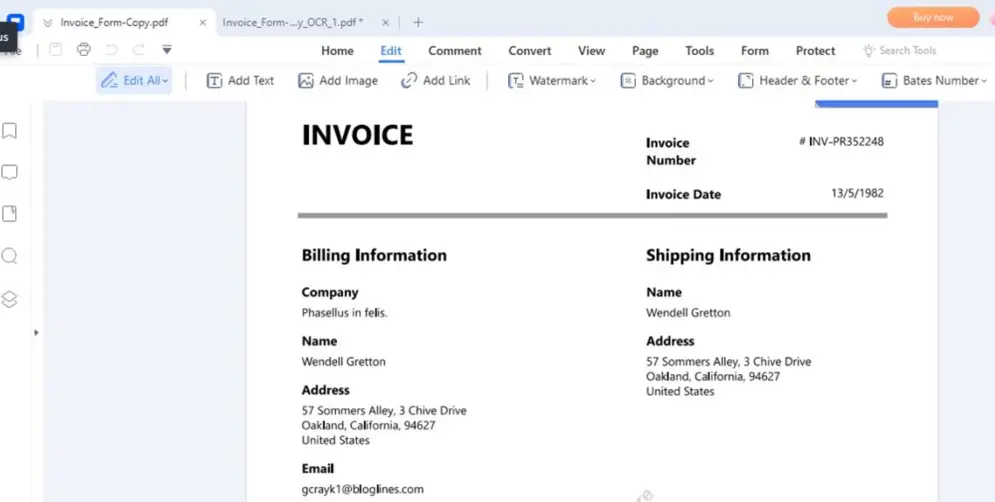Expand the Edit All dropdown
This screenshot has height=502, width=995.
pyautogui.click(x=134, y=81)
